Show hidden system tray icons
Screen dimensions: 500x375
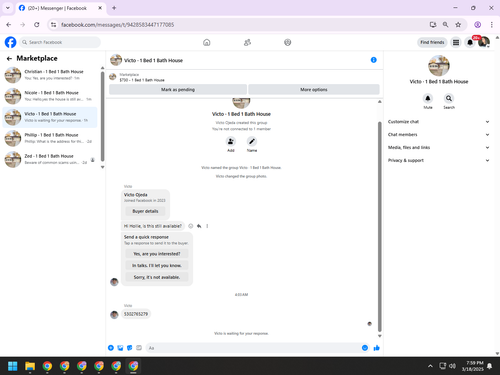(430, 366)
